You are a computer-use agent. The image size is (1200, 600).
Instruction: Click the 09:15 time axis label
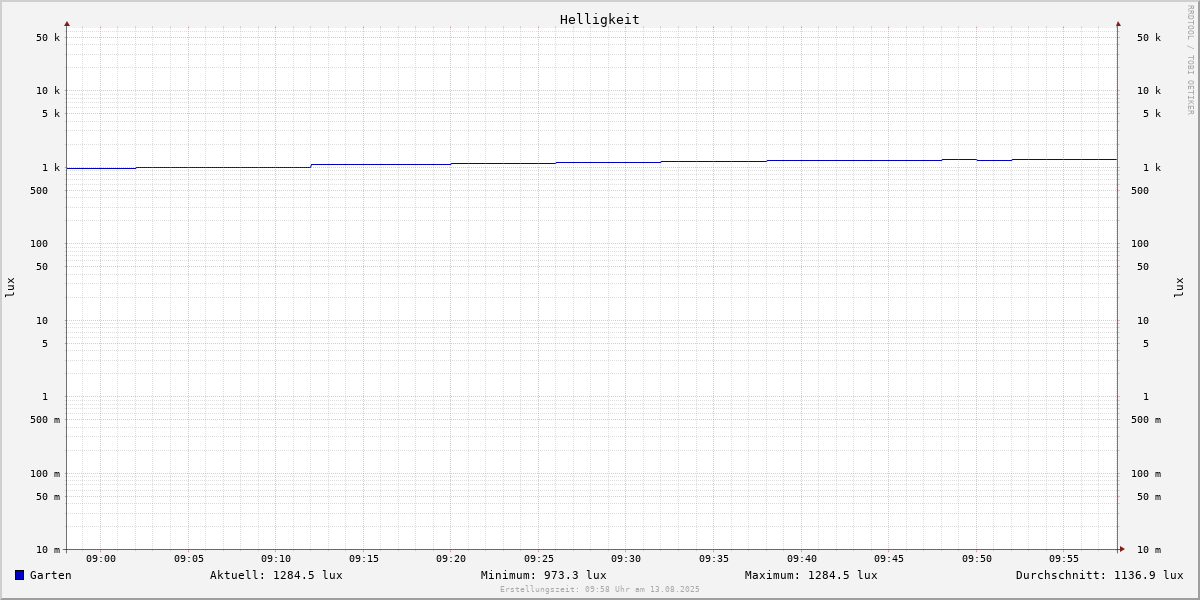pyautogui.click(x=364, y=559)
